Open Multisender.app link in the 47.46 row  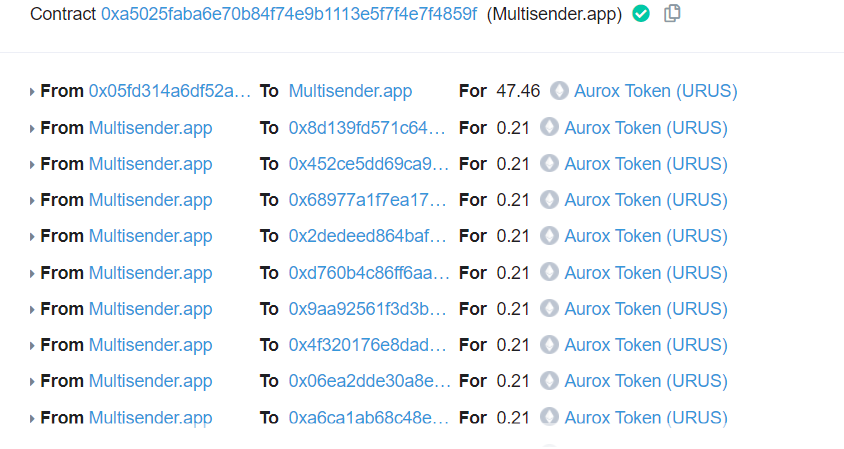pos(350,91)
